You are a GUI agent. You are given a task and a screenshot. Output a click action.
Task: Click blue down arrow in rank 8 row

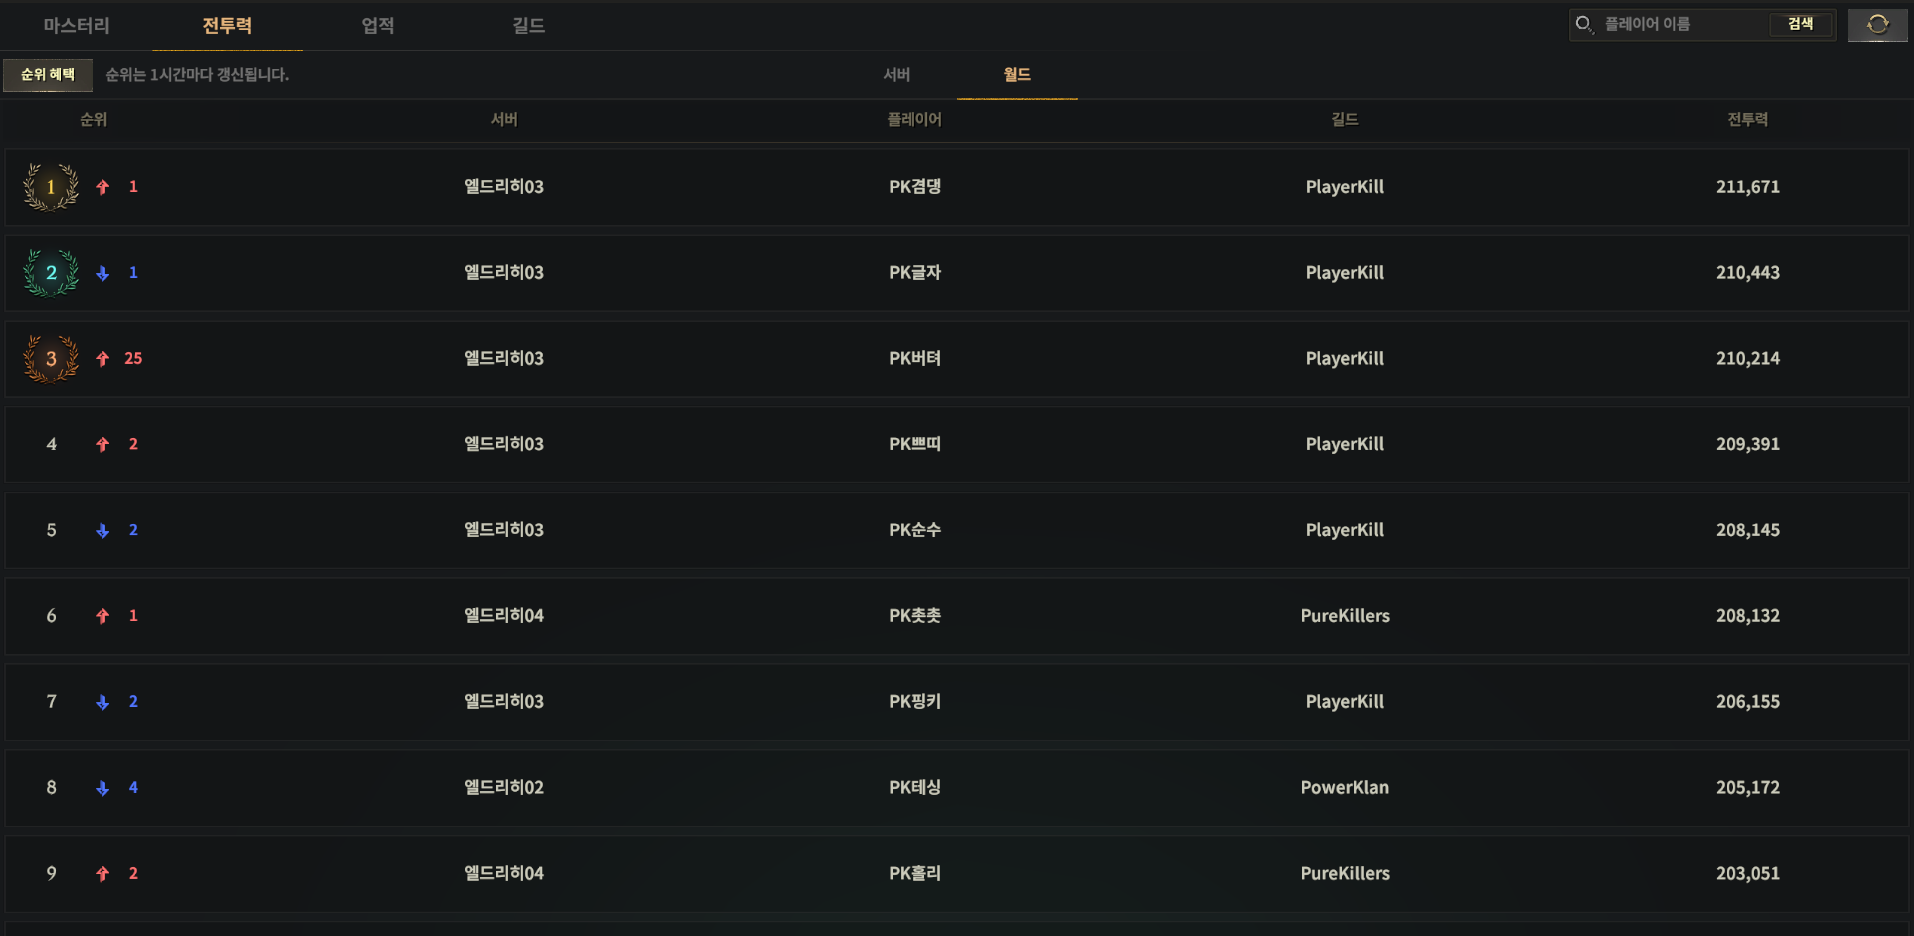pyautogui.click(x=102, y=789)
